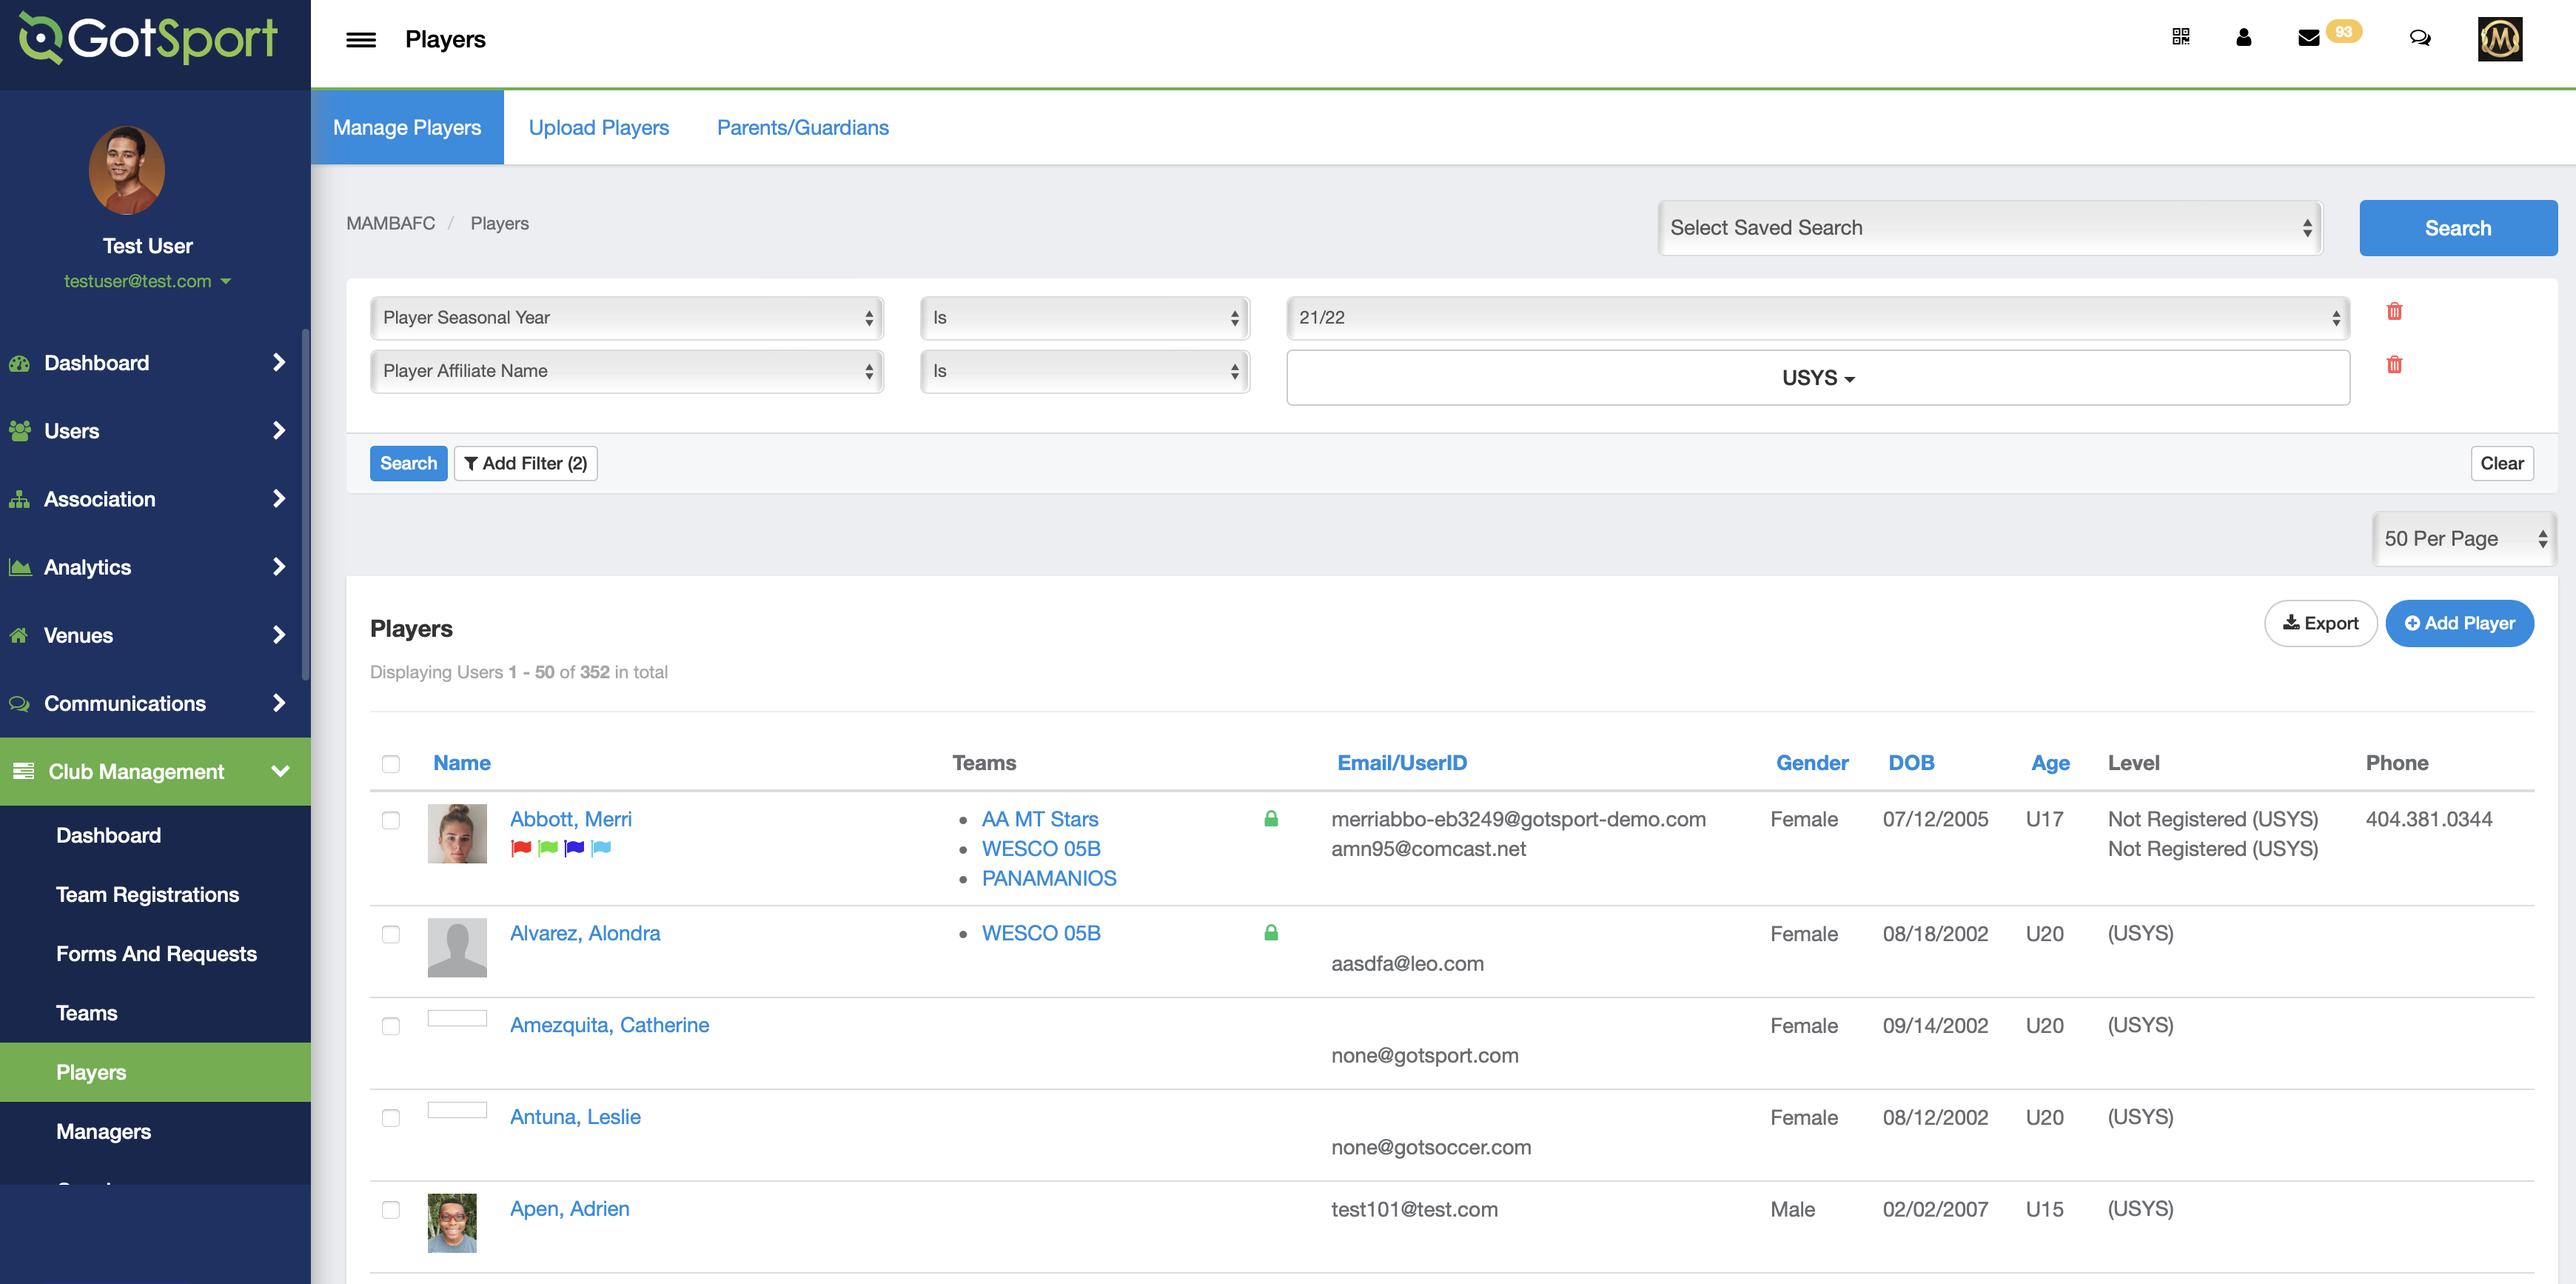The width and height of the screenshot is (2576, 1284).
Task: Open the hamburger menu icon
Action: (361, 40)
